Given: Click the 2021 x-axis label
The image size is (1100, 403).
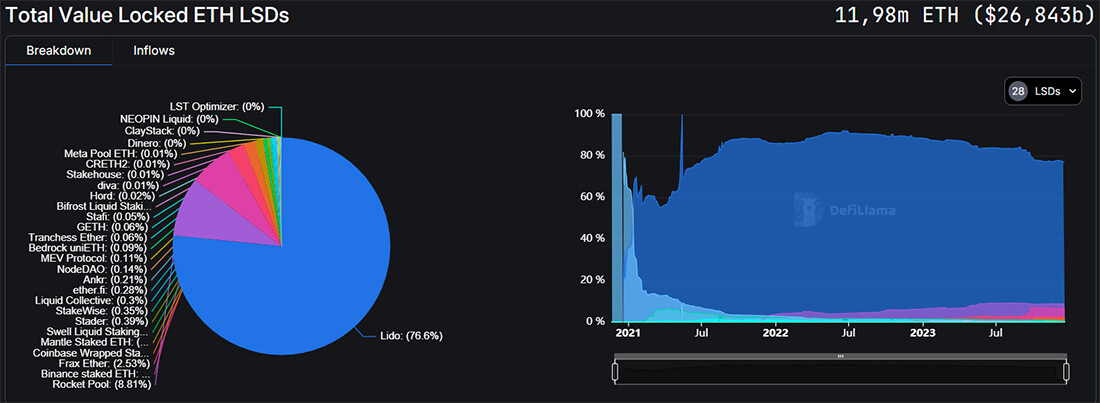Looking at the screenshot, I should 626,333.
